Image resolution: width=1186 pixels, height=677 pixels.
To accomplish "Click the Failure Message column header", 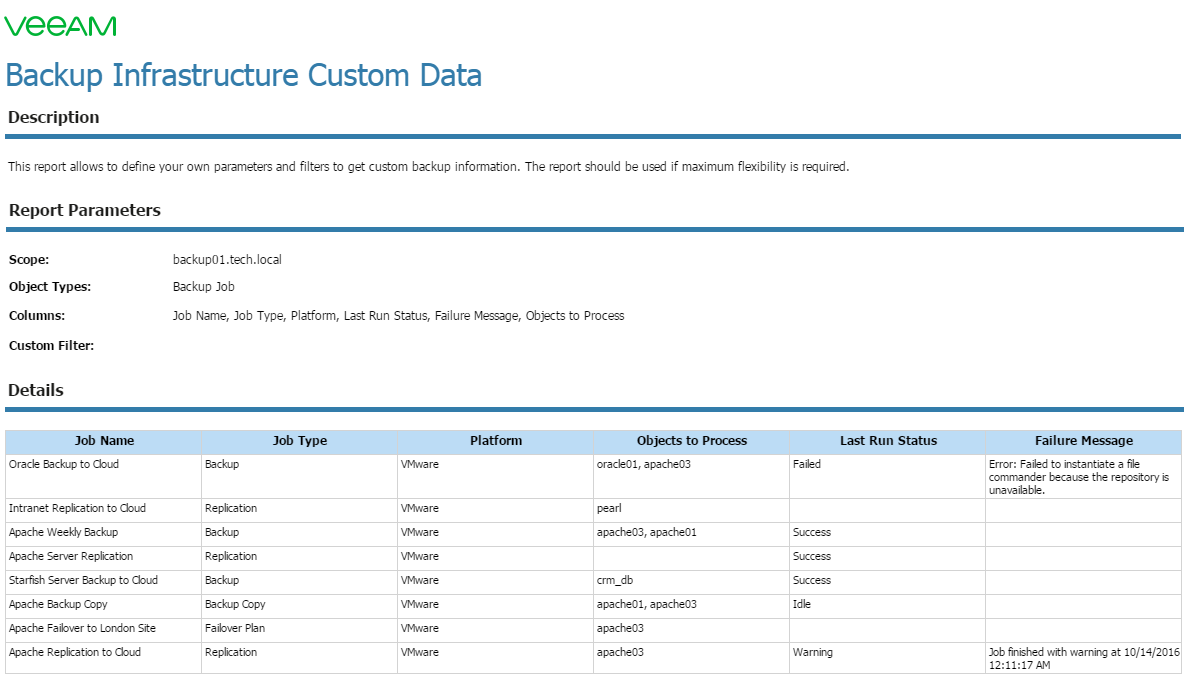I will [x=1084, y=441].
